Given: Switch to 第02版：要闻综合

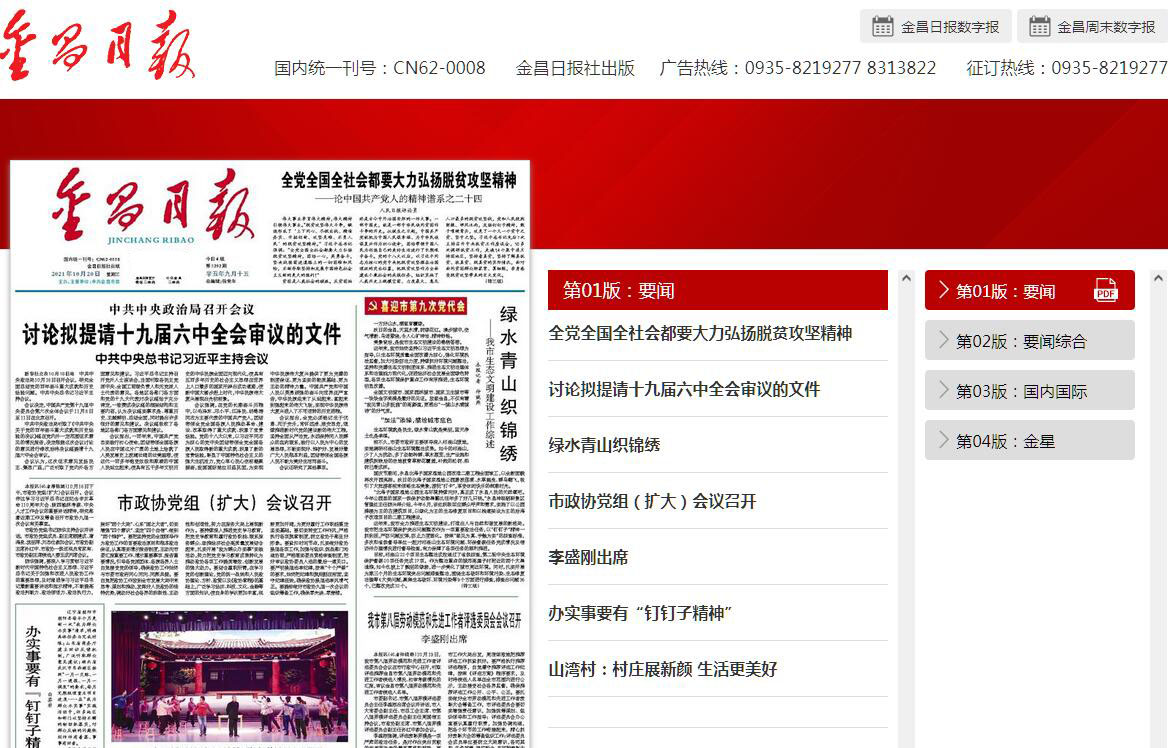Looking at the screenshot, I should [x=1020, y=341].
